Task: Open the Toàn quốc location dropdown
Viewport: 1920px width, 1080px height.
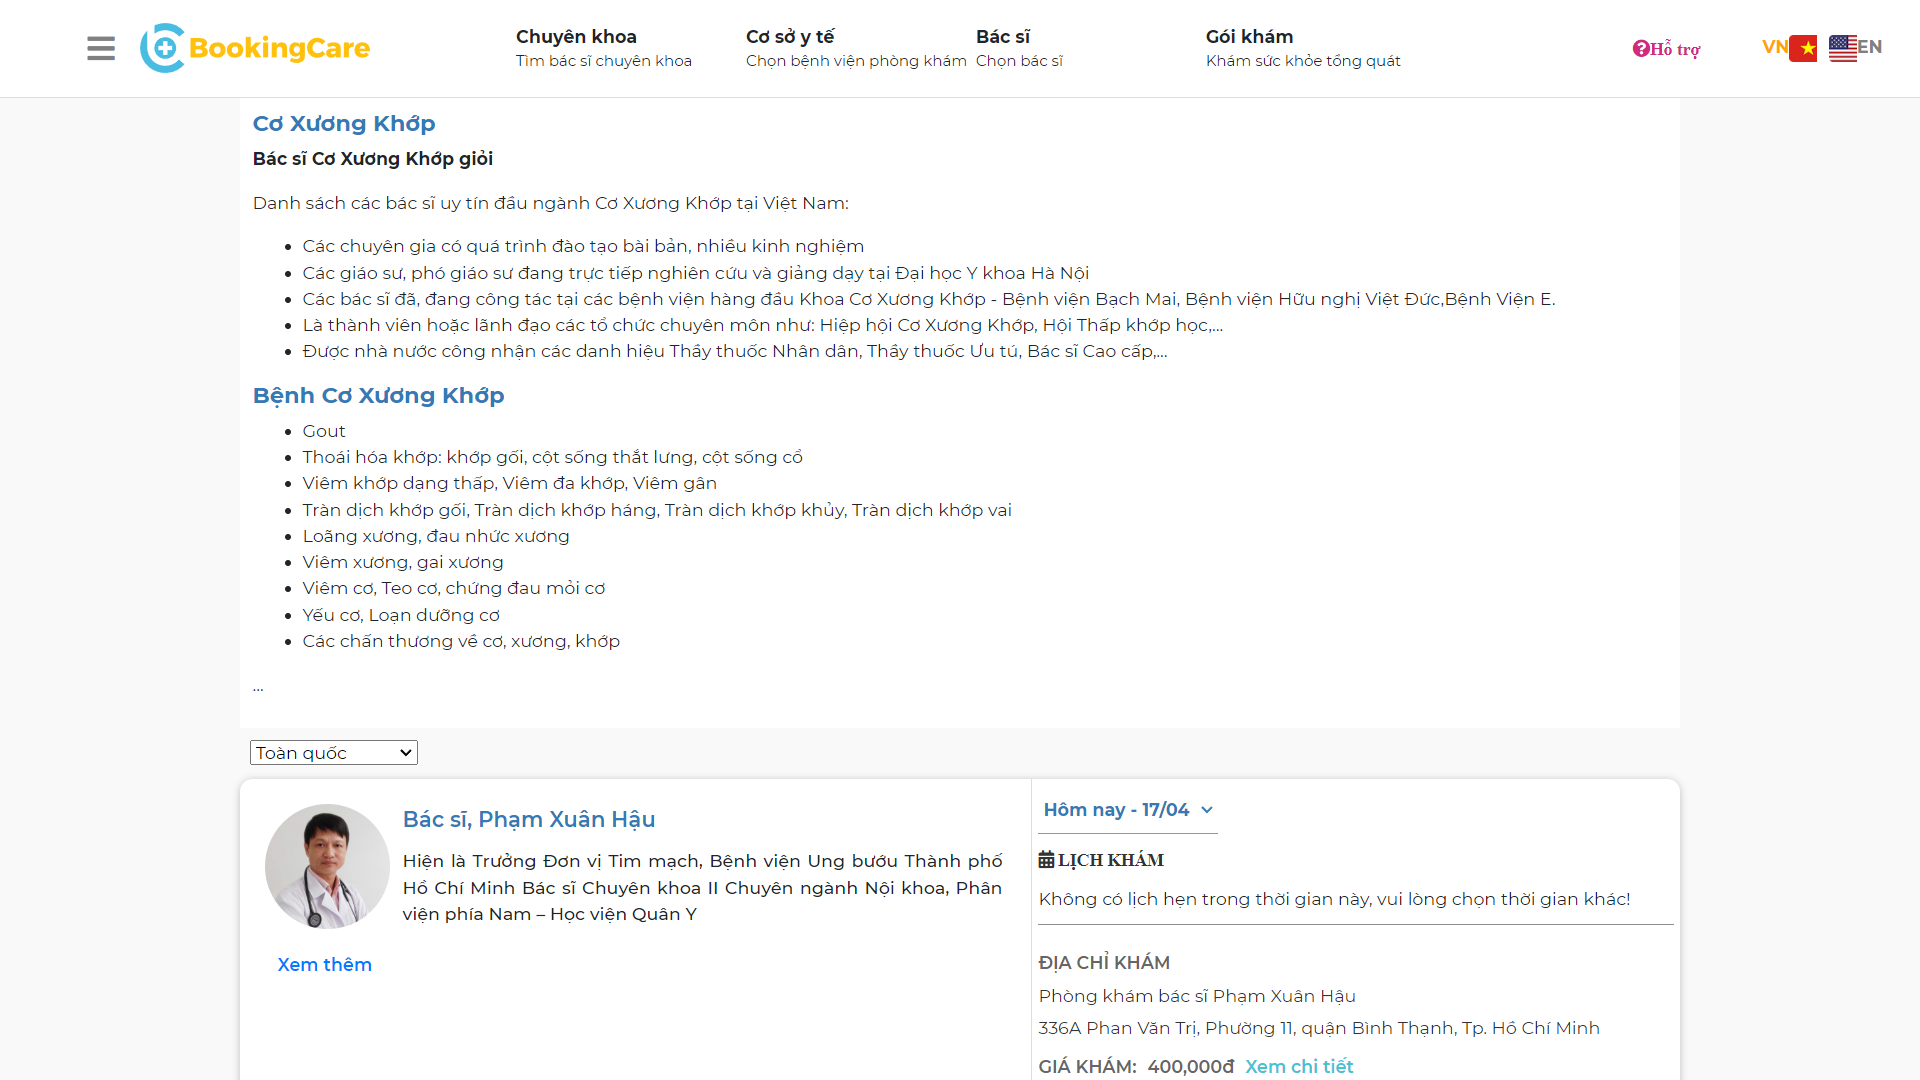Action: point(333,752)
